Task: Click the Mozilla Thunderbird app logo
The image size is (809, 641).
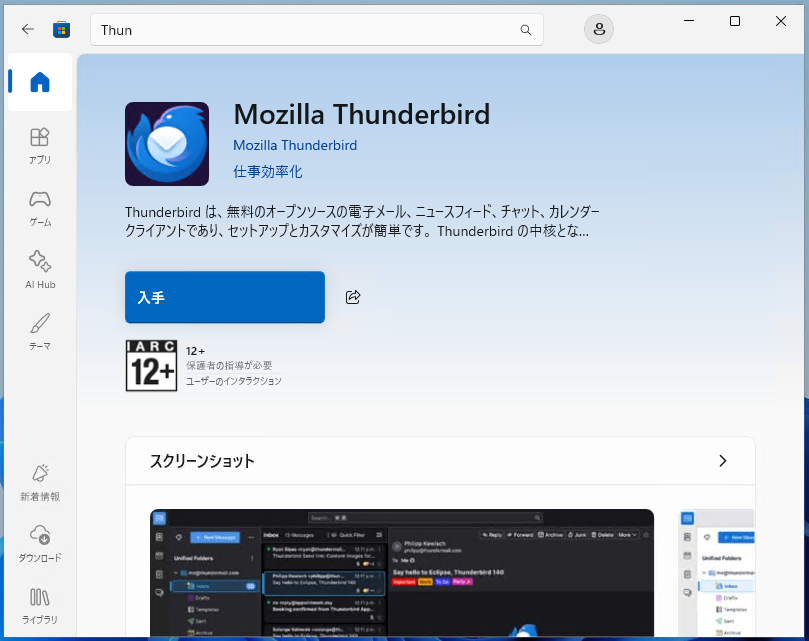Action: [x=167, y=143]
